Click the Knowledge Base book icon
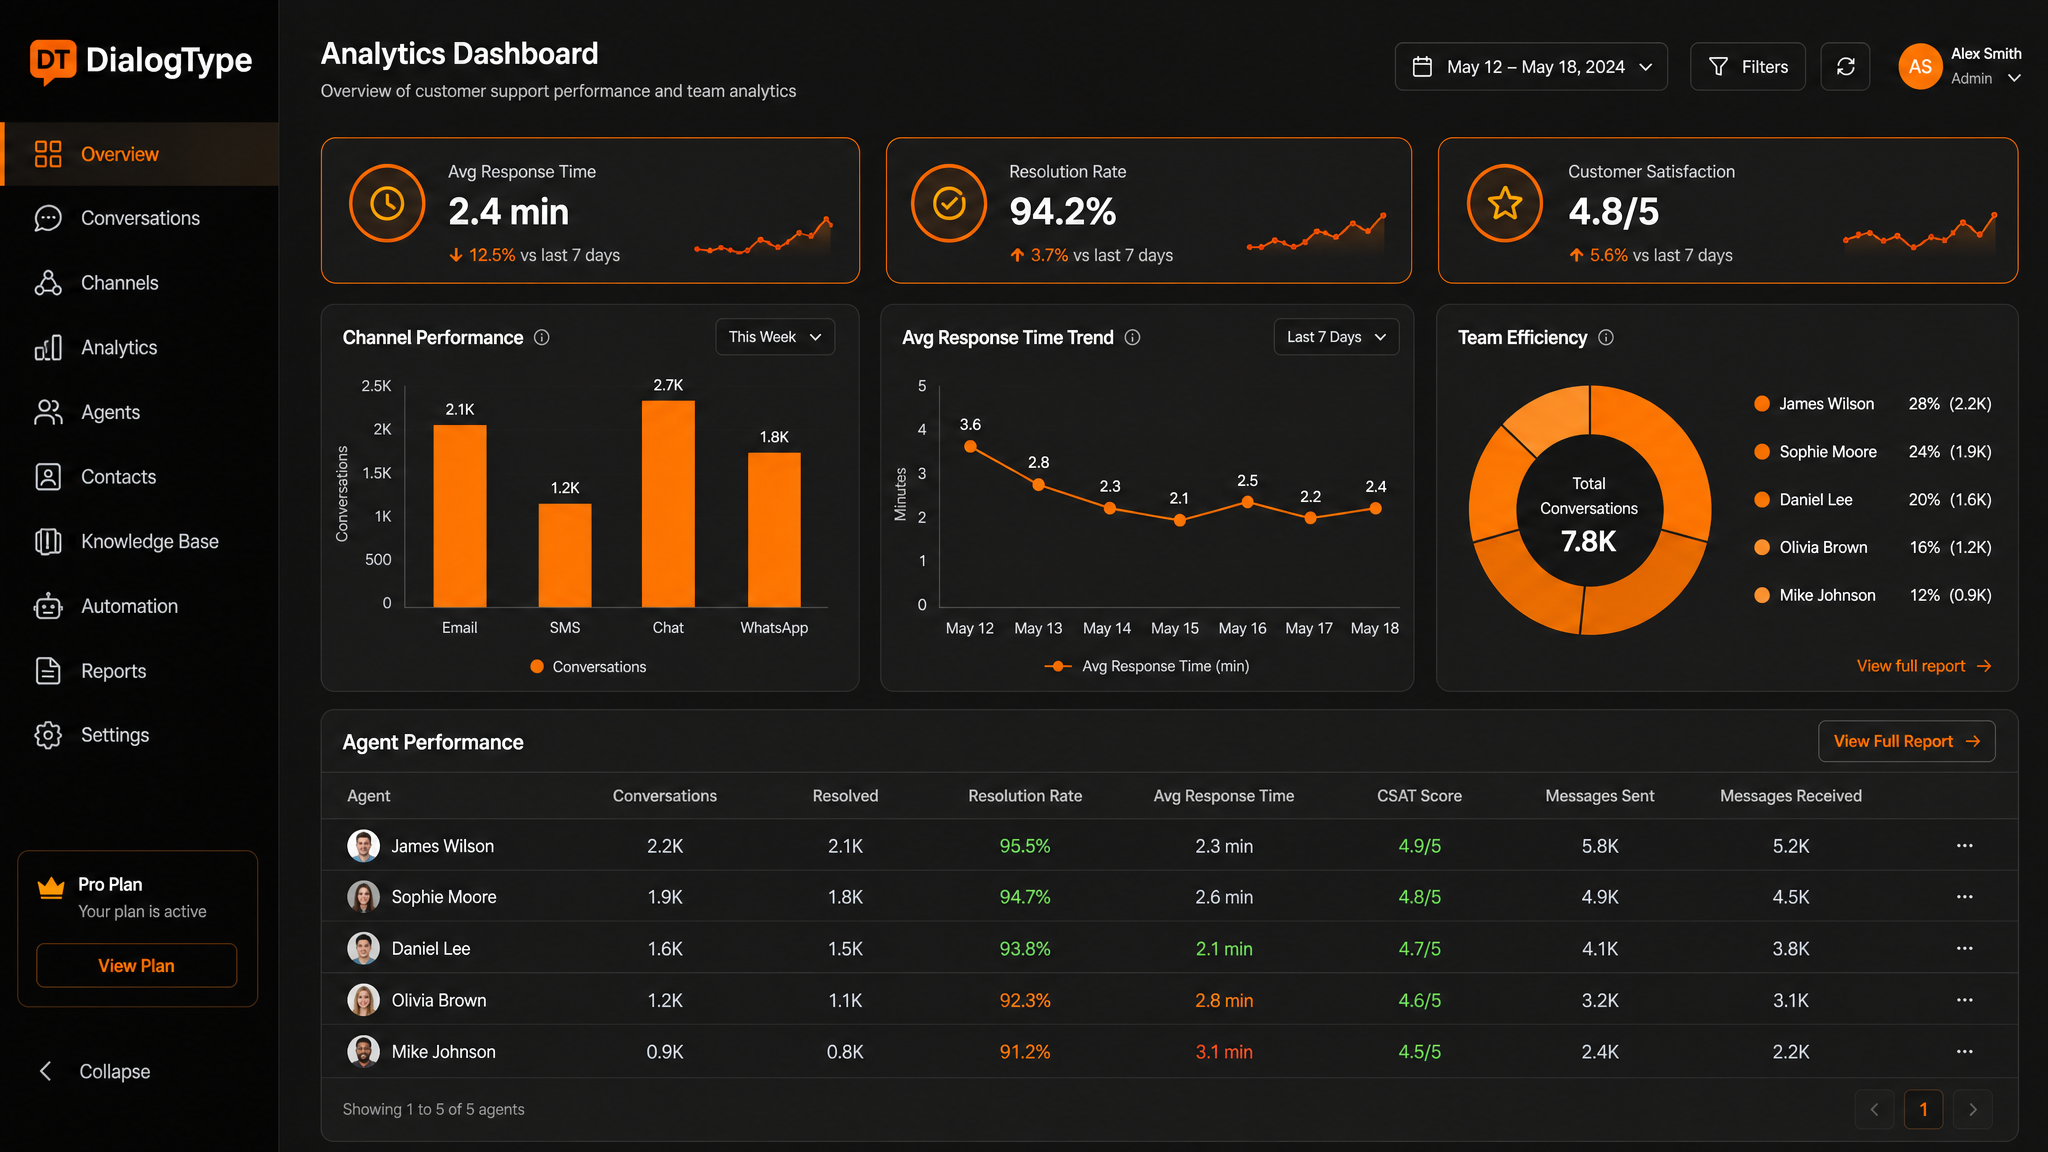The width and height of the screenshot is (2048, 1152). pos(48,541)
